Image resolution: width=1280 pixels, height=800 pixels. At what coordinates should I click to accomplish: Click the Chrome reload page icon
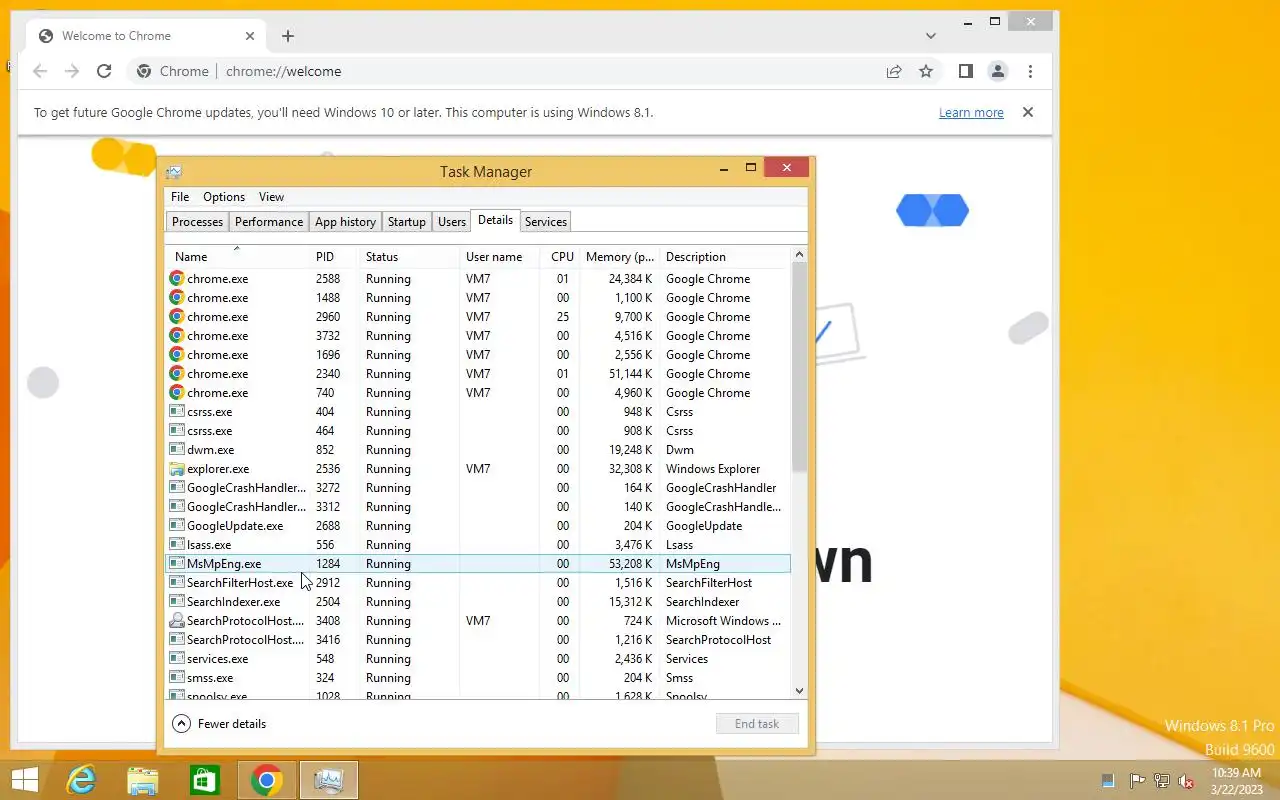tap(104, 71)
